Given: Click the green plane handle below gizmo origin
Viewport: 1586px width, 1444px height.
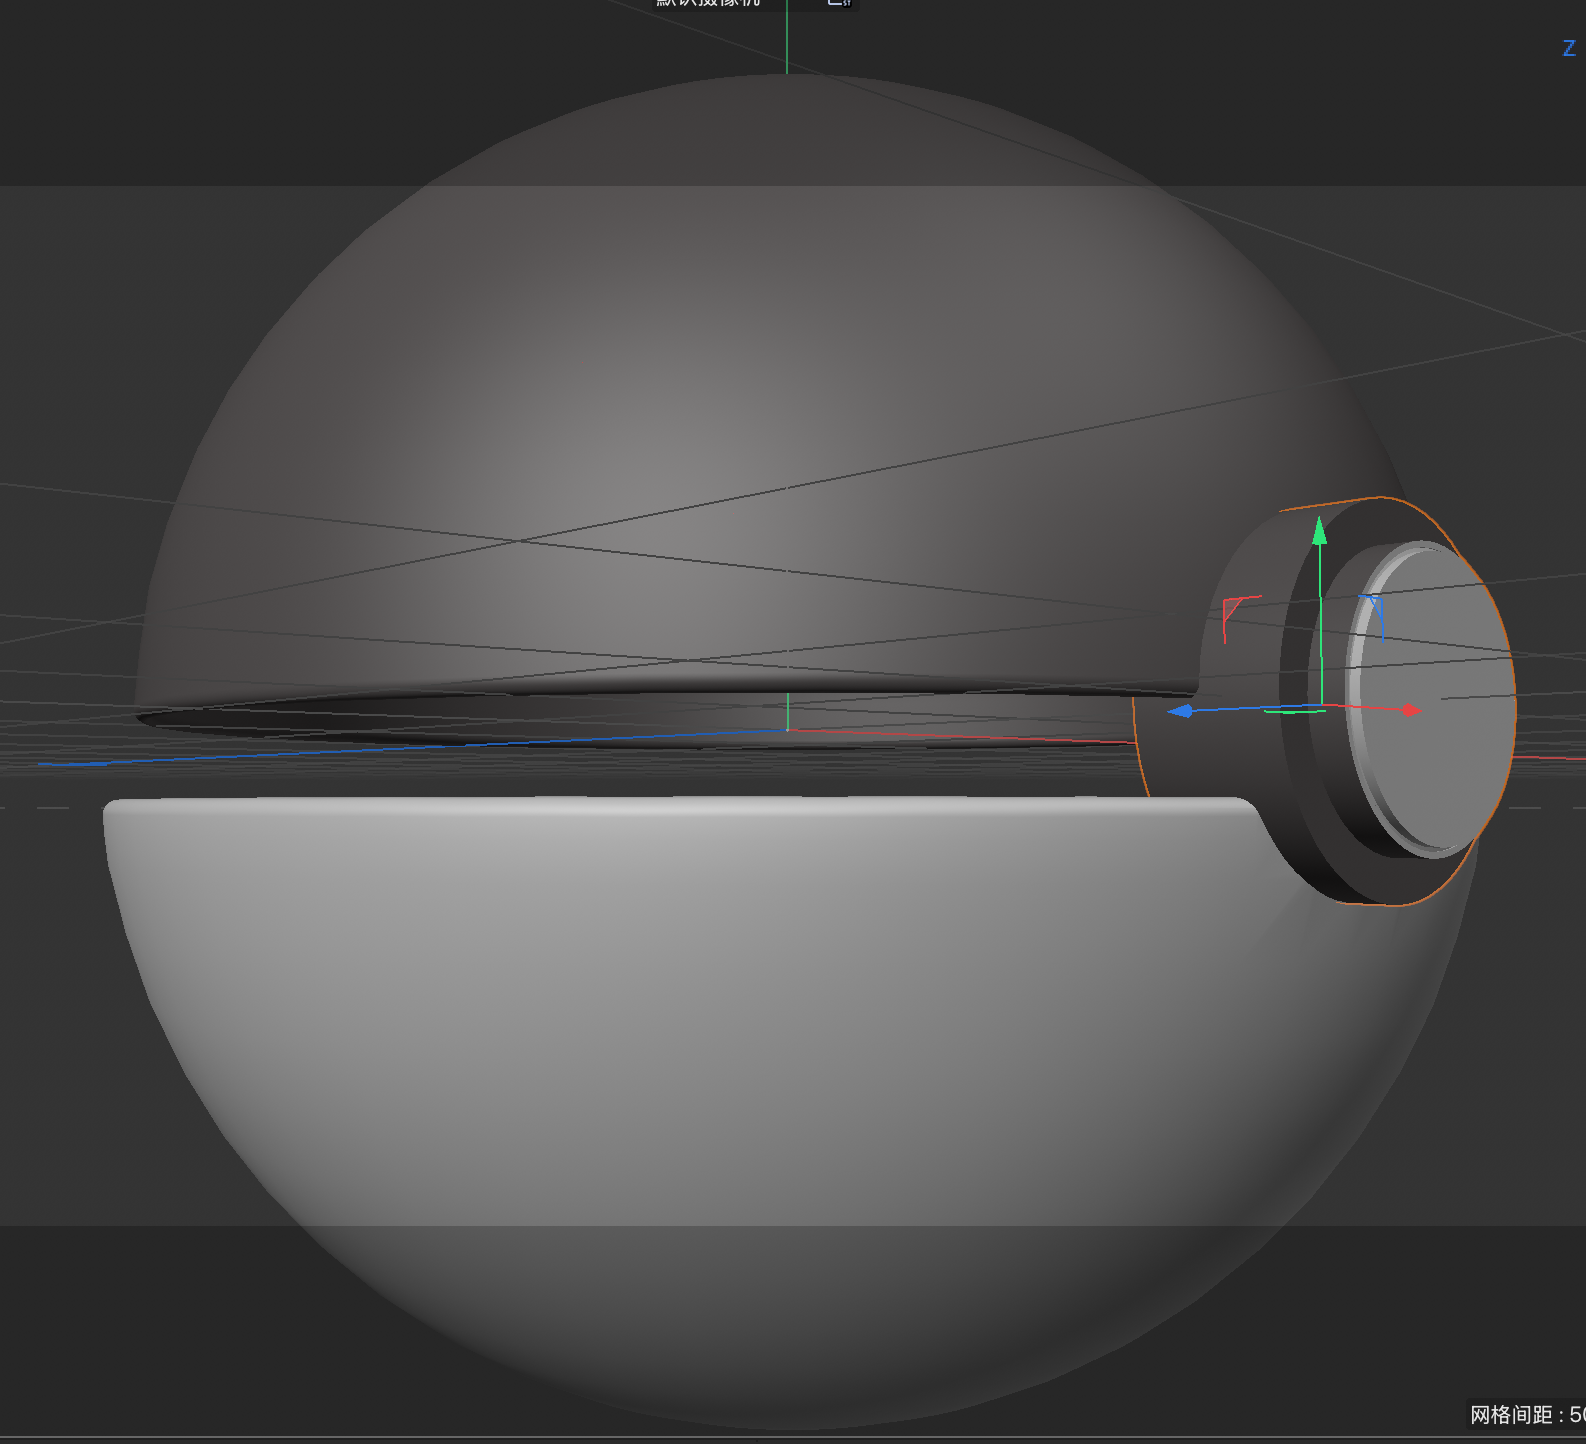Looking at the screenshot, I should [1294, 712].
